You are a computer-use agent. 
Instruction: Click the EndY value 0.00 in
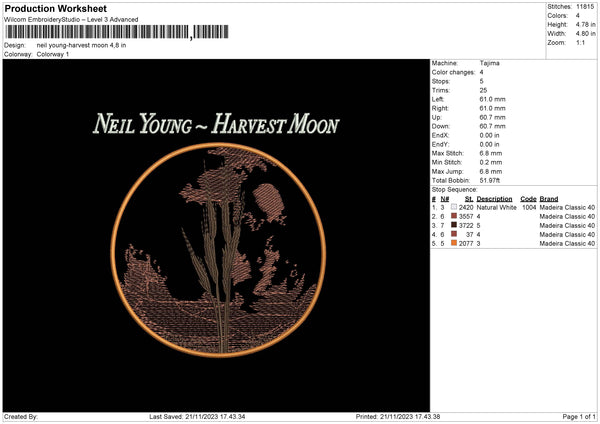[489, 145]
